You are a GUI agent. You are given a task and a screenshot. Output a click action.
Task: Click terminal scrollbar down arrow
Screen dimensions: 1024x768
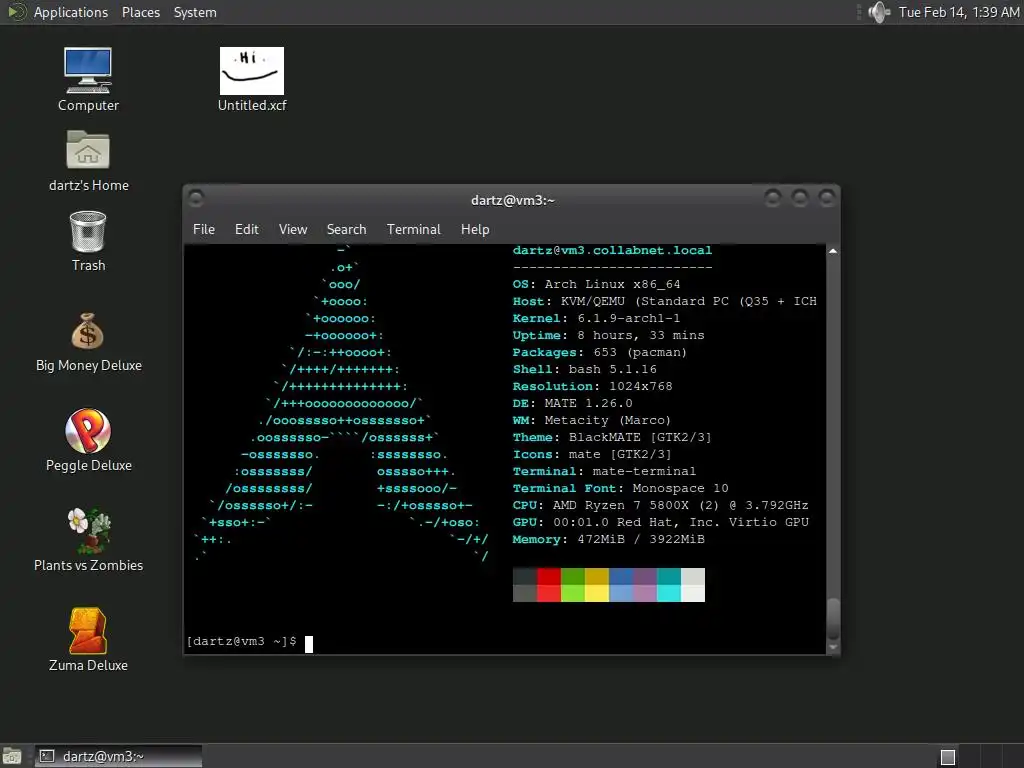(x=833, y=647)
